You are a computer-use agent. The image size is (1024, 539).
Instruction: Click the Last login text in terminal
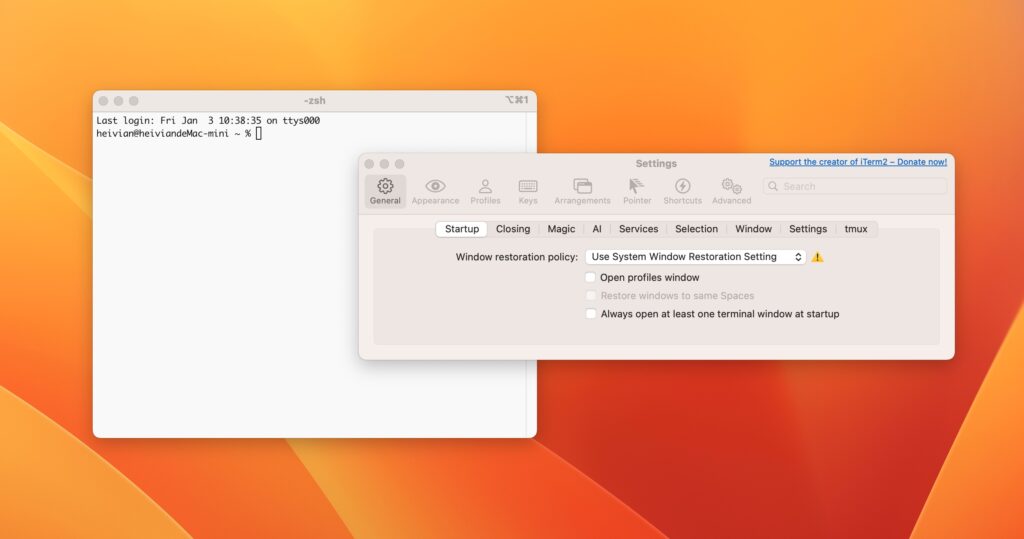coord(208,120)
